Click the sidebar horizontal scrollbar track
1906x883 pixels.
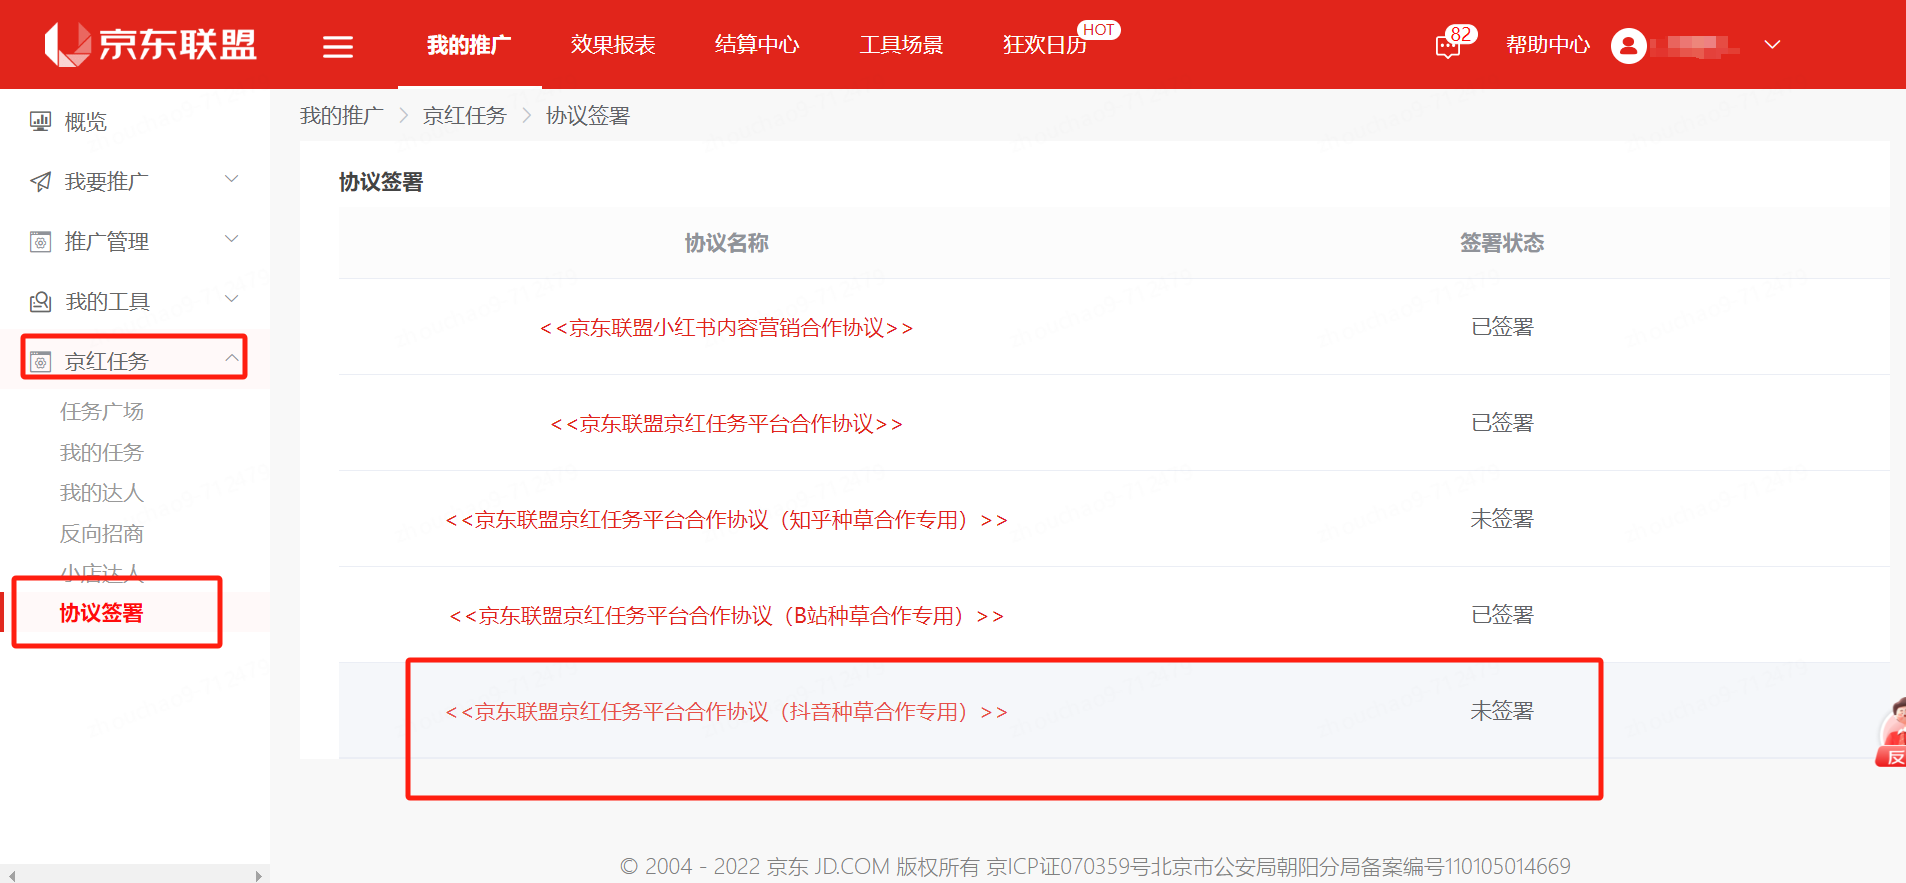click(x=135, y=875)
